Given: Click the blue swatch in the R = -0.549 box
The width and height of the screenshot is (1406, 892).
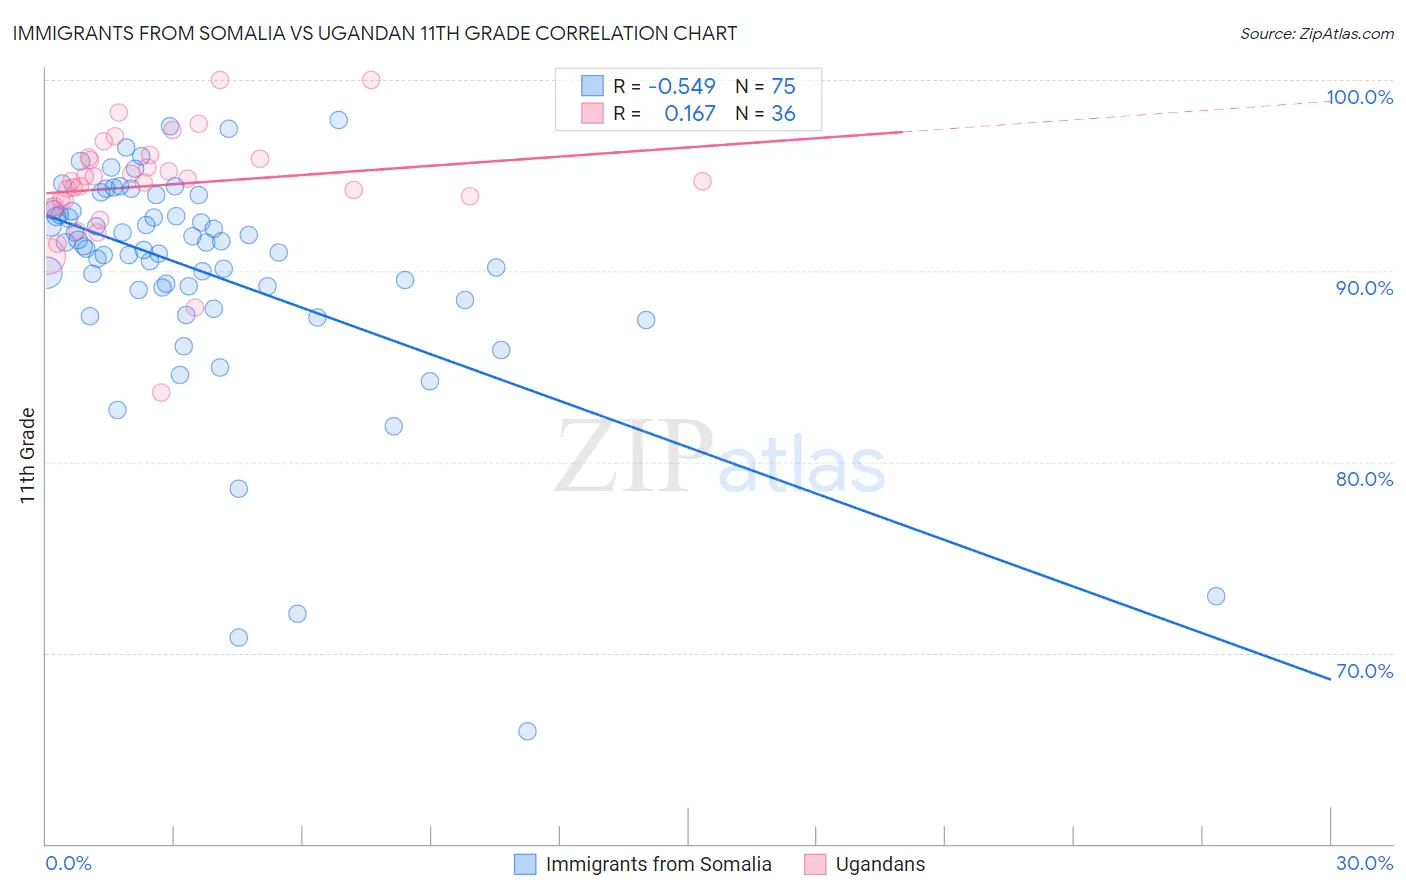Looking at the screenshot, I should pyautogui.click(x=593, y=86).
